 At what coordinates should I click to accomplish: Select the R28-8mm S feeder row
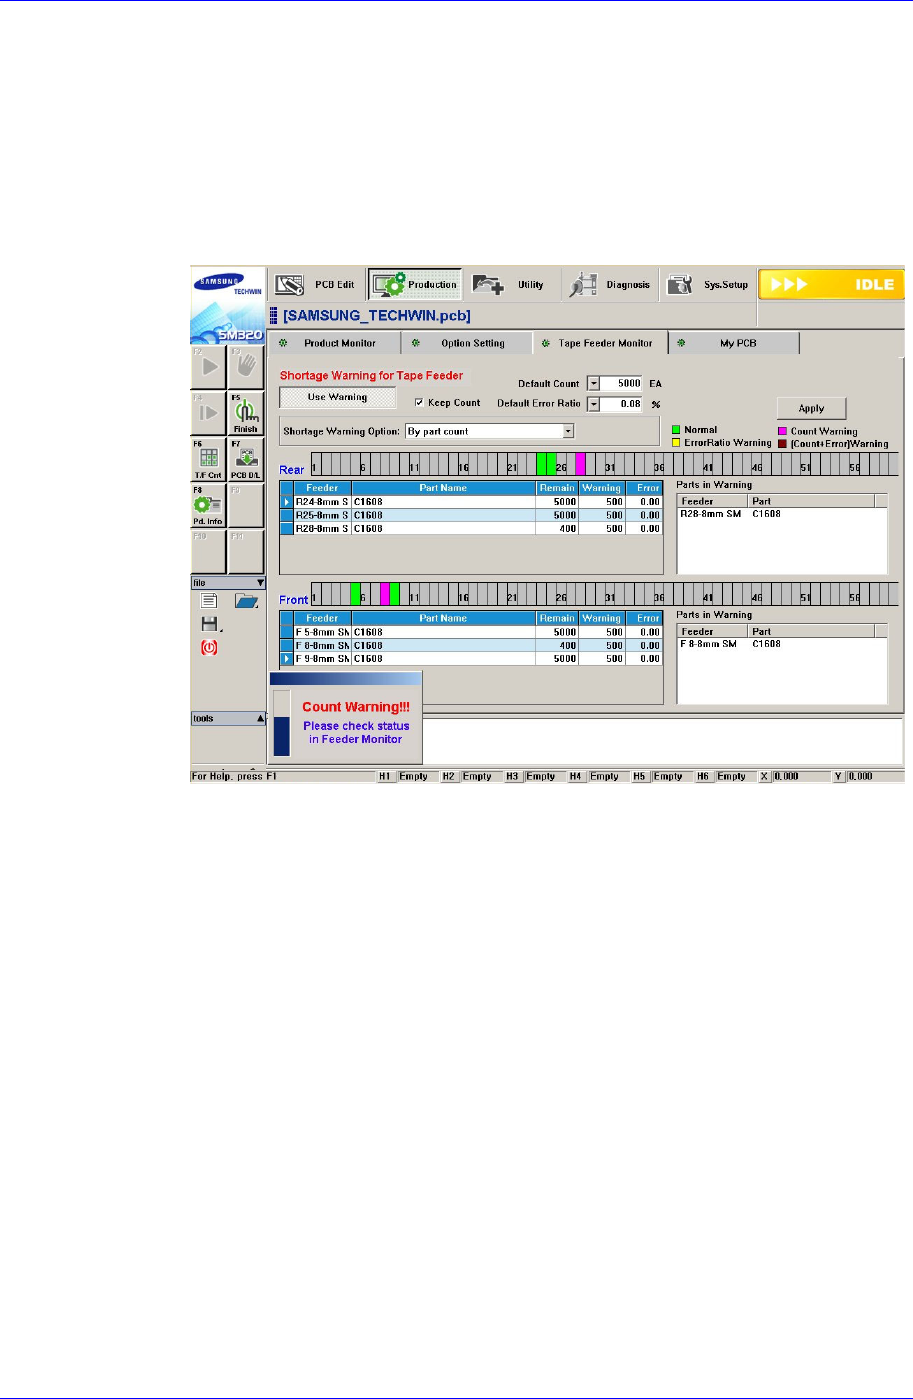471,528
